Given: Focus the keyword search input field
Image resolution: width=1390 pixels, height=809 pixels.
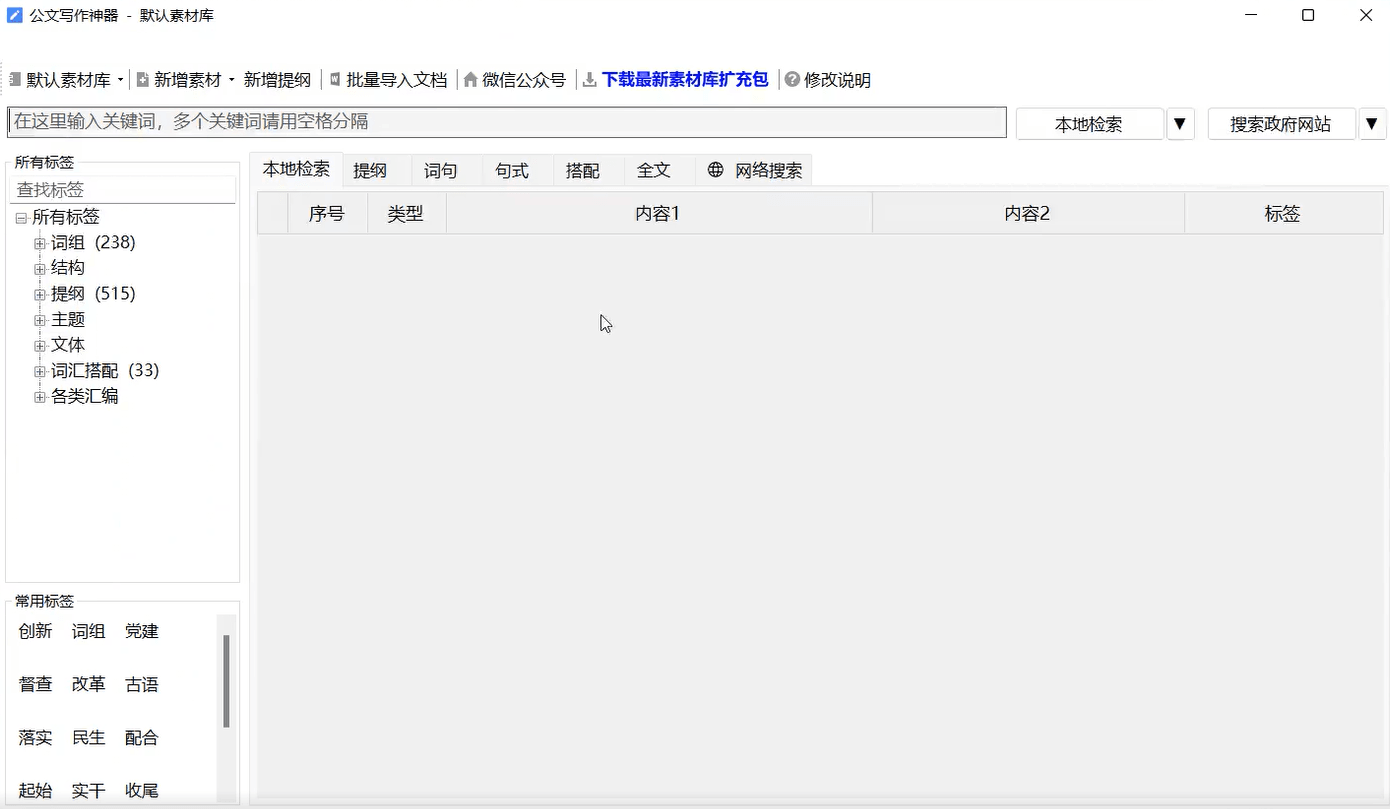Looking at the screenshot, I should click(x=506, y=122).
